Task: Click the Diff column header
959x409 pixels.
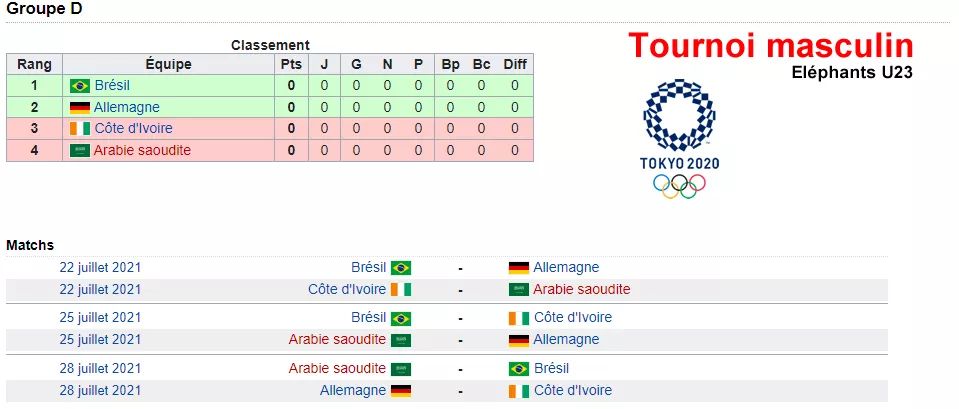Action: pos(515,64)
